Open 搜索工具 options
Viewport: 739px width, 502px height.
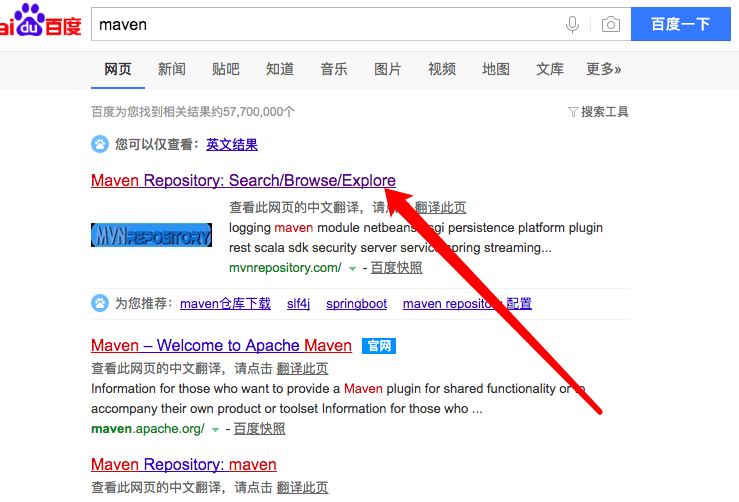605,112
